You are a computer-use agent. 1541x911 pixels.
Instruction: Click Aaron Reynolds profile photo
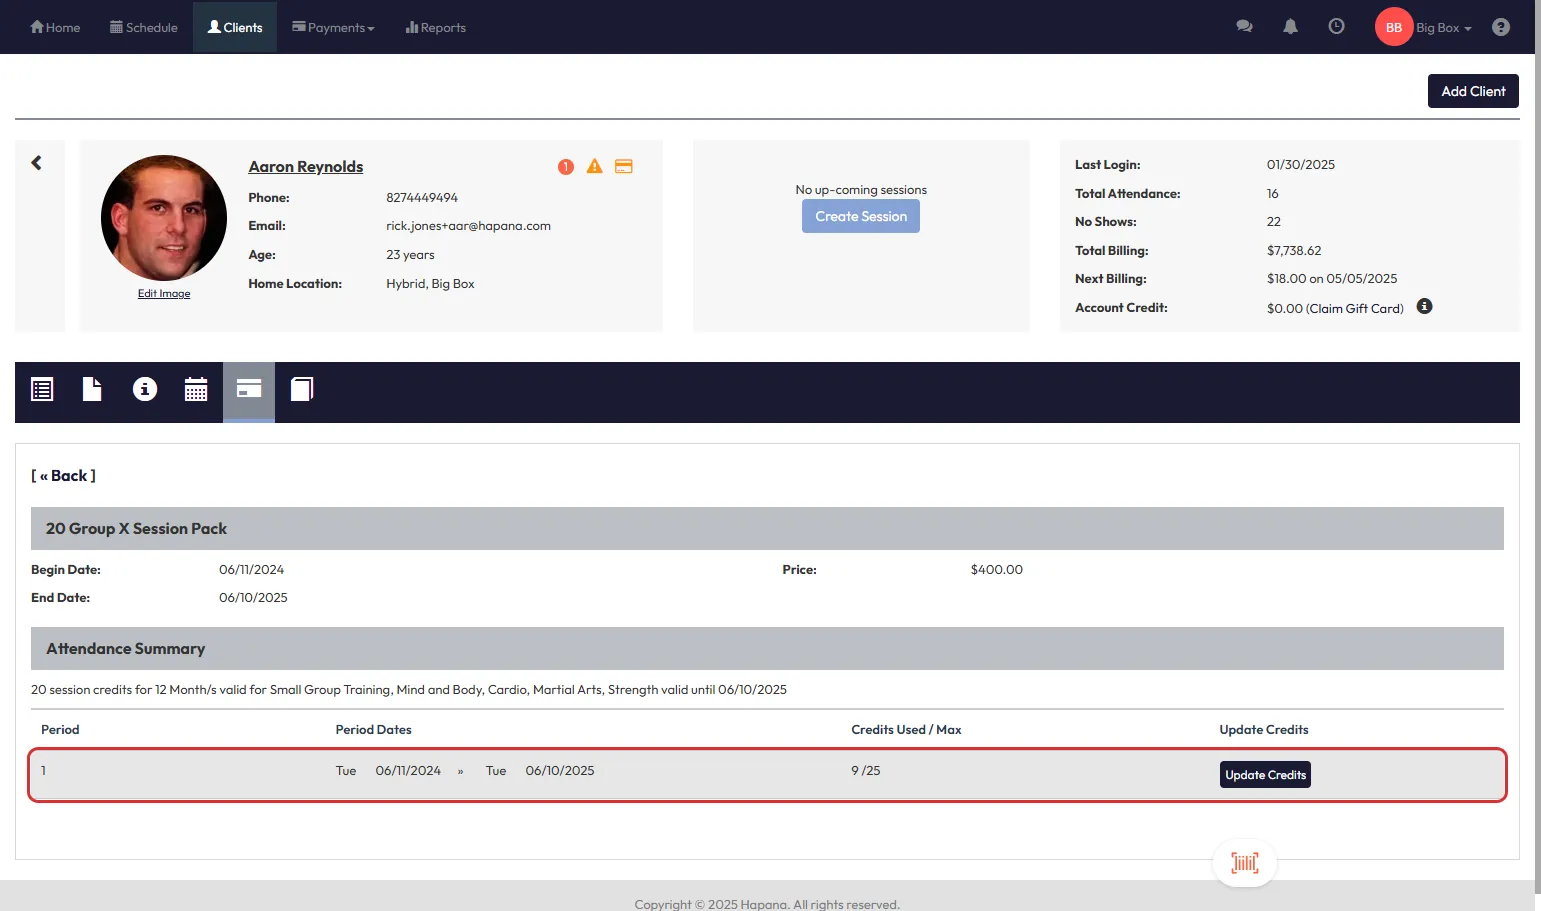pyautogui.click(x=164, y=218)
